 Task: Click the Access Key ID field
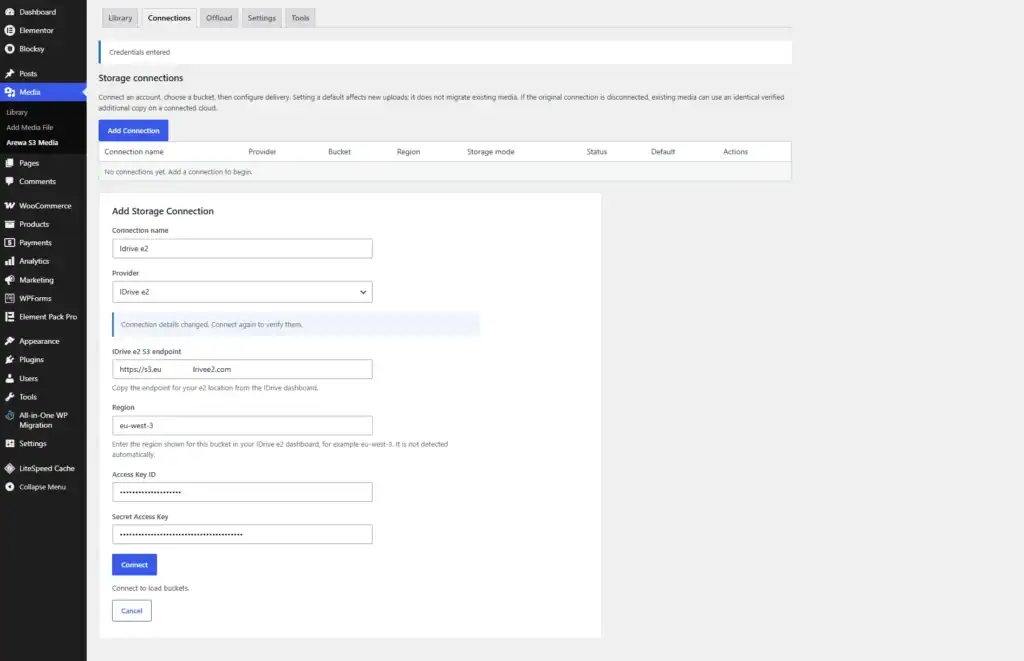click(242, 492)
